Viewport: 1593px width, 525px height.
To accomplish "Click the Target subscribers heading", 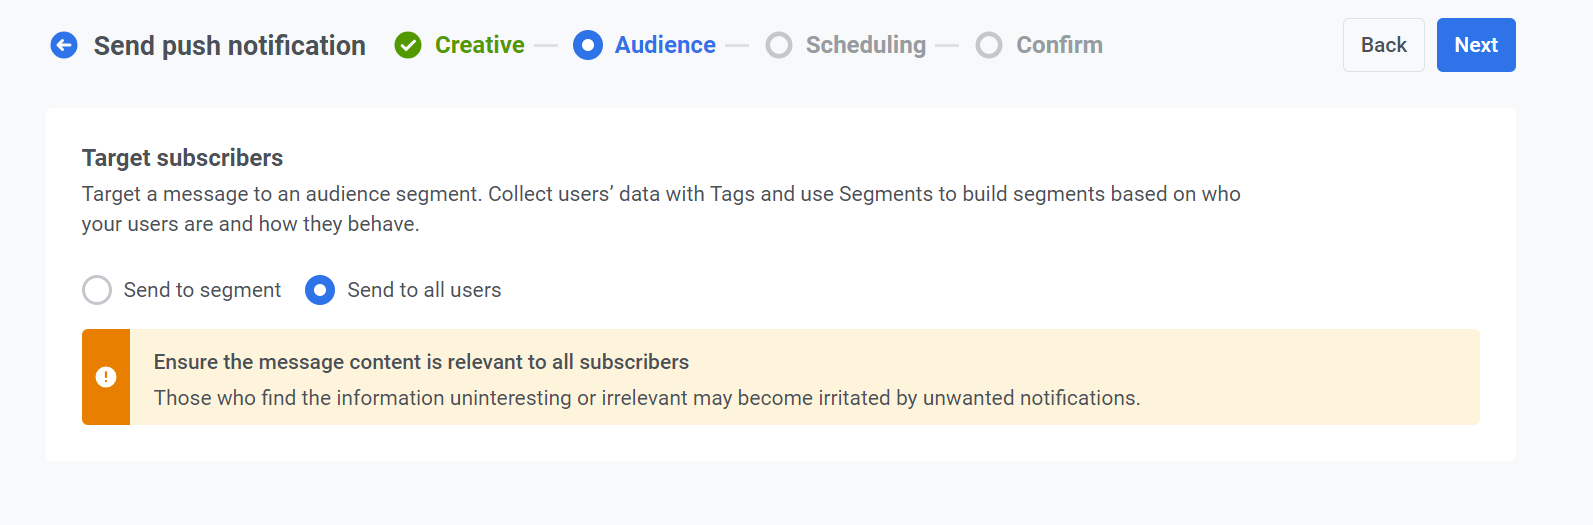I will (x=182, y=158).
